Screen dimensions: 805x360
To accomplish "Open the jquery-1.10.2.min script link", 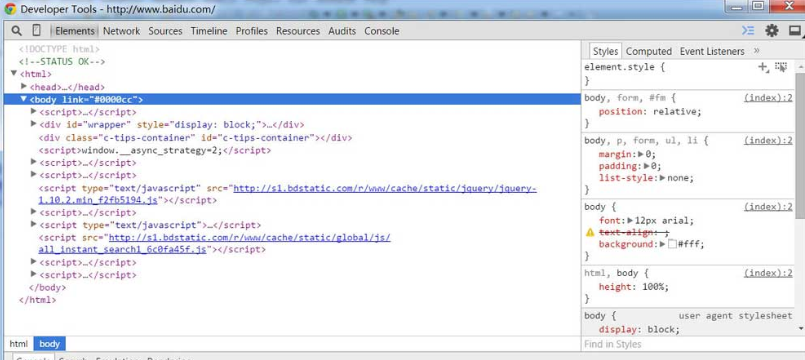I will tap(288, 195).
